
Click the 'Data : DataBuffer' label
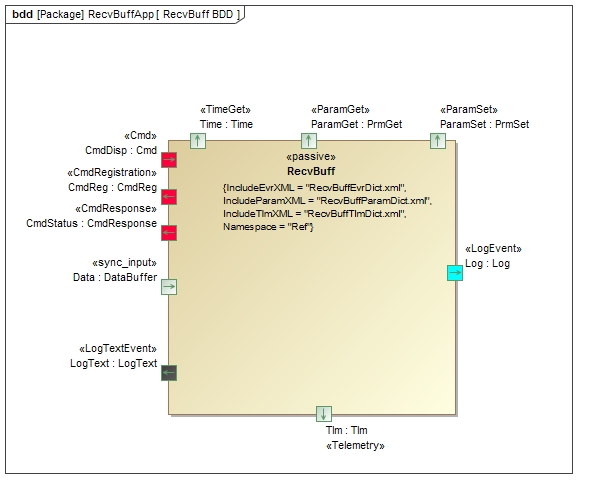[x=115, y=277]
